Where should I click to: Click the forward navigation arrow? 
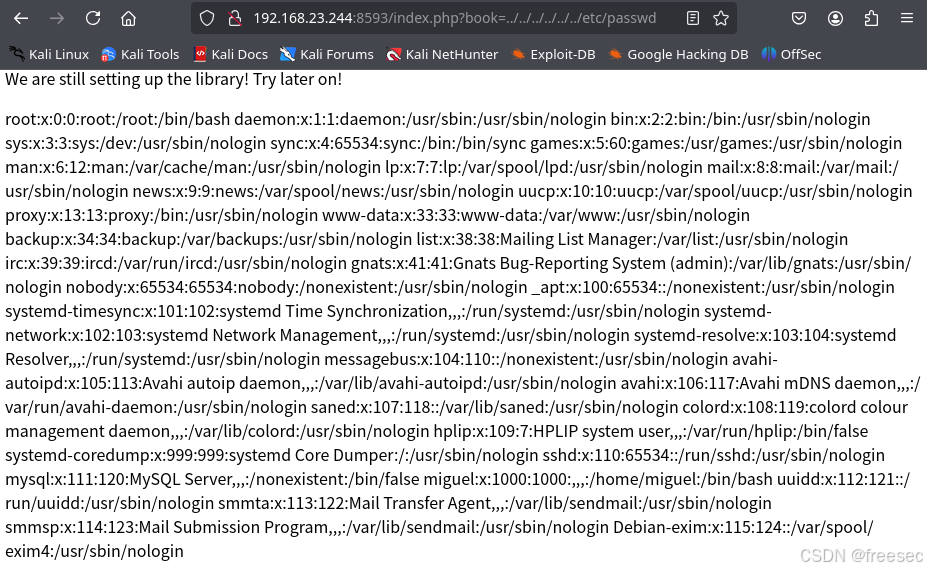click(x=57, y=18)
